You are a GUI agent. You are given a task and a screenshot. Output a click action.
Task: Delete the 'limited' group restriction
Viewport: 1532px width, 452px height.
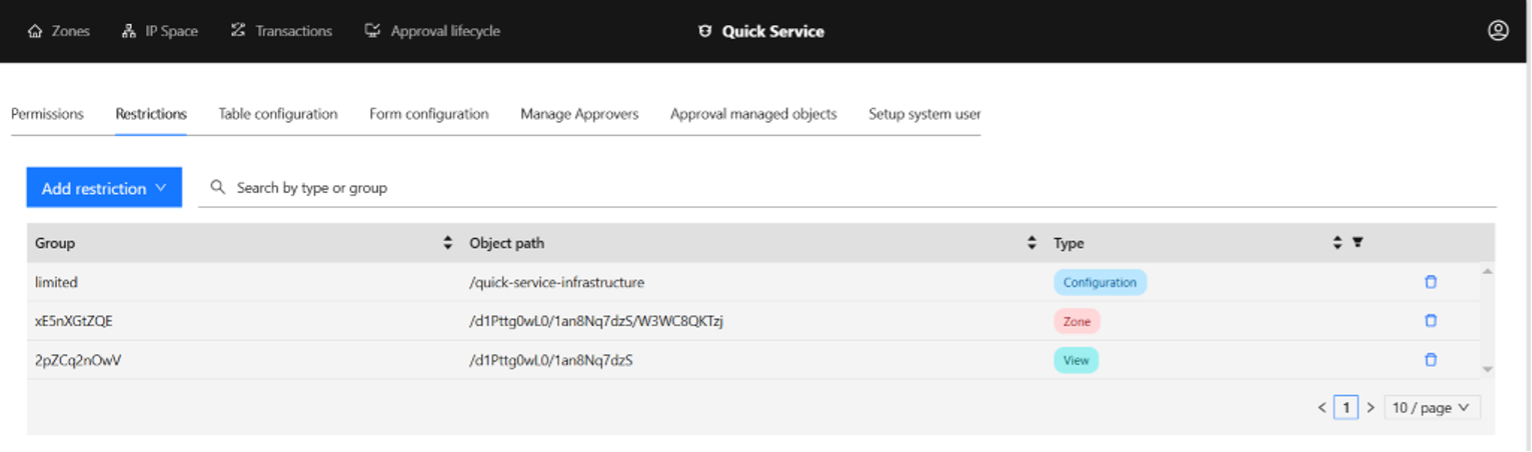[1430, 282]
